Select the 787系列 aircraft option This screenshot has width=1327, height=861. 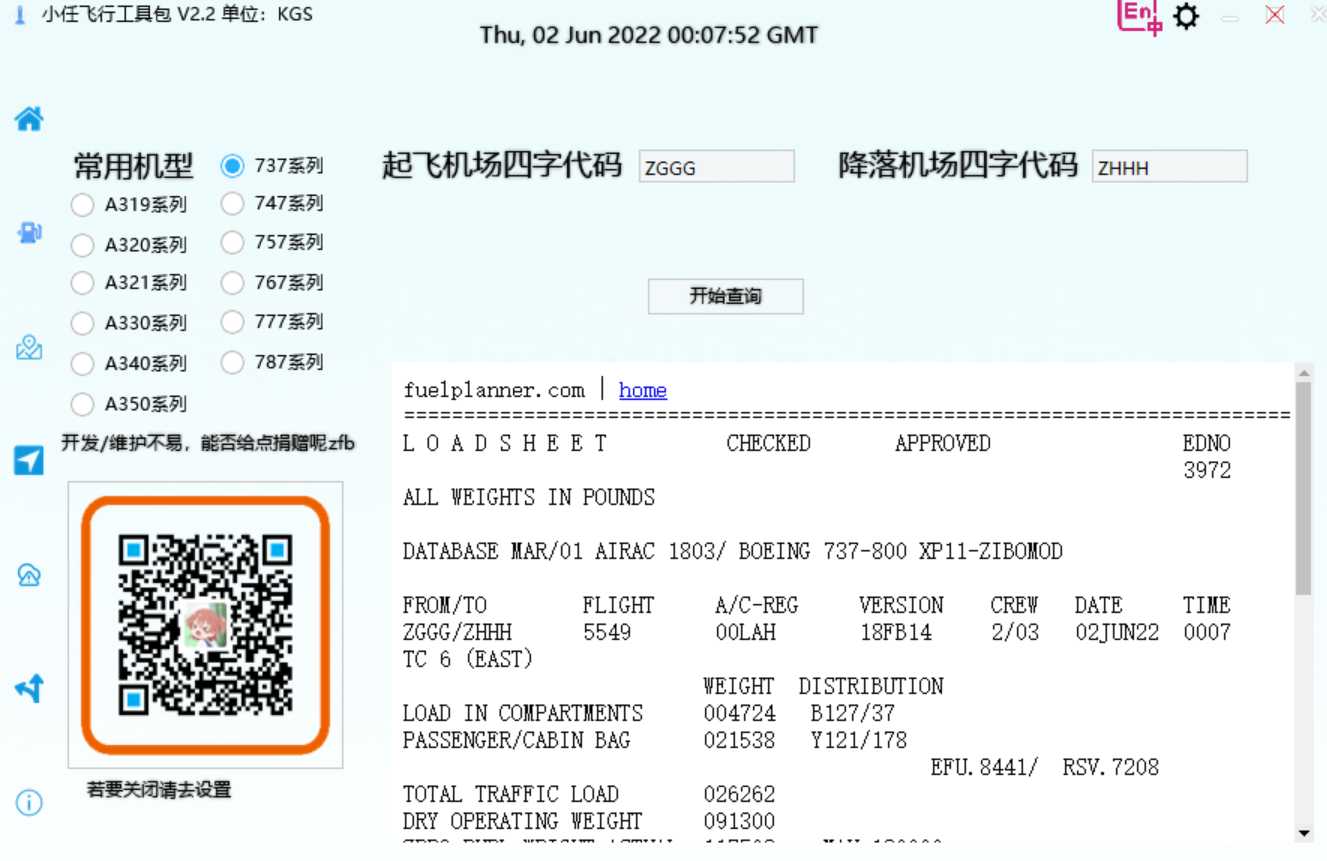pos(272,362)
